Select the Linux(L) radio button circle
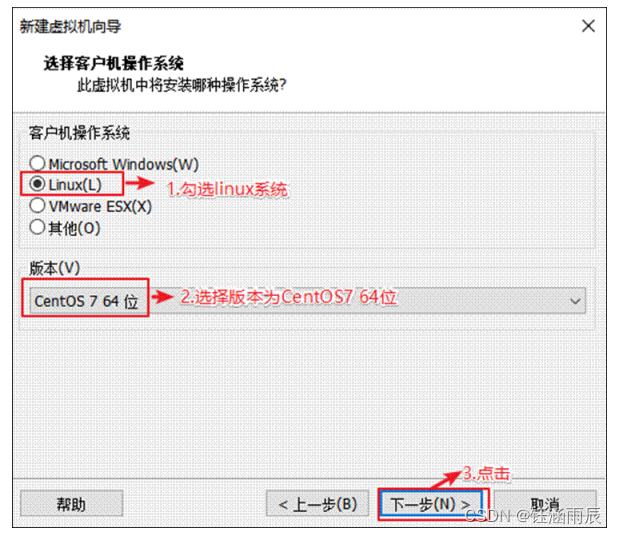Screen dimensions: 617x534 tap(37, 184)
